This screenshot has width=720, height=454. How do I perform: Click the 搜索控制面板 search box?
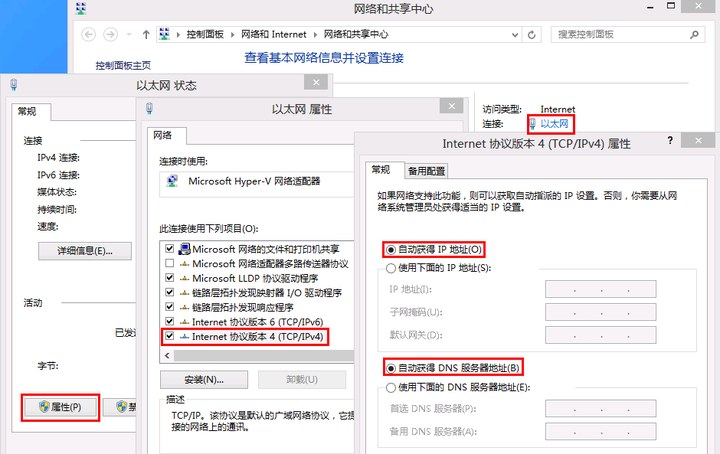pyautogui.click(x=628, y=34)
